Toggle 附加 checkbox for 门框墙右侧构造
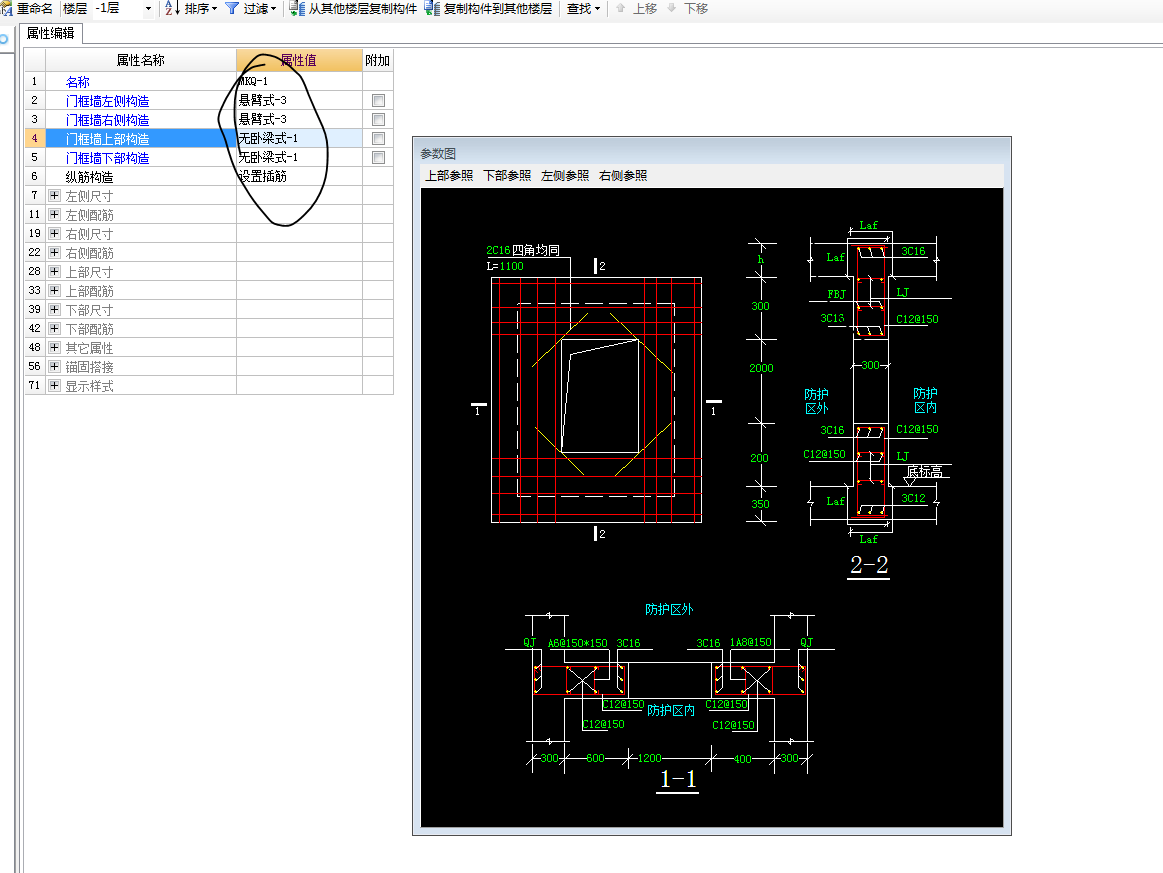This screenshot has height=873, width=1163. pyautogui.click(x=378, y=119)
